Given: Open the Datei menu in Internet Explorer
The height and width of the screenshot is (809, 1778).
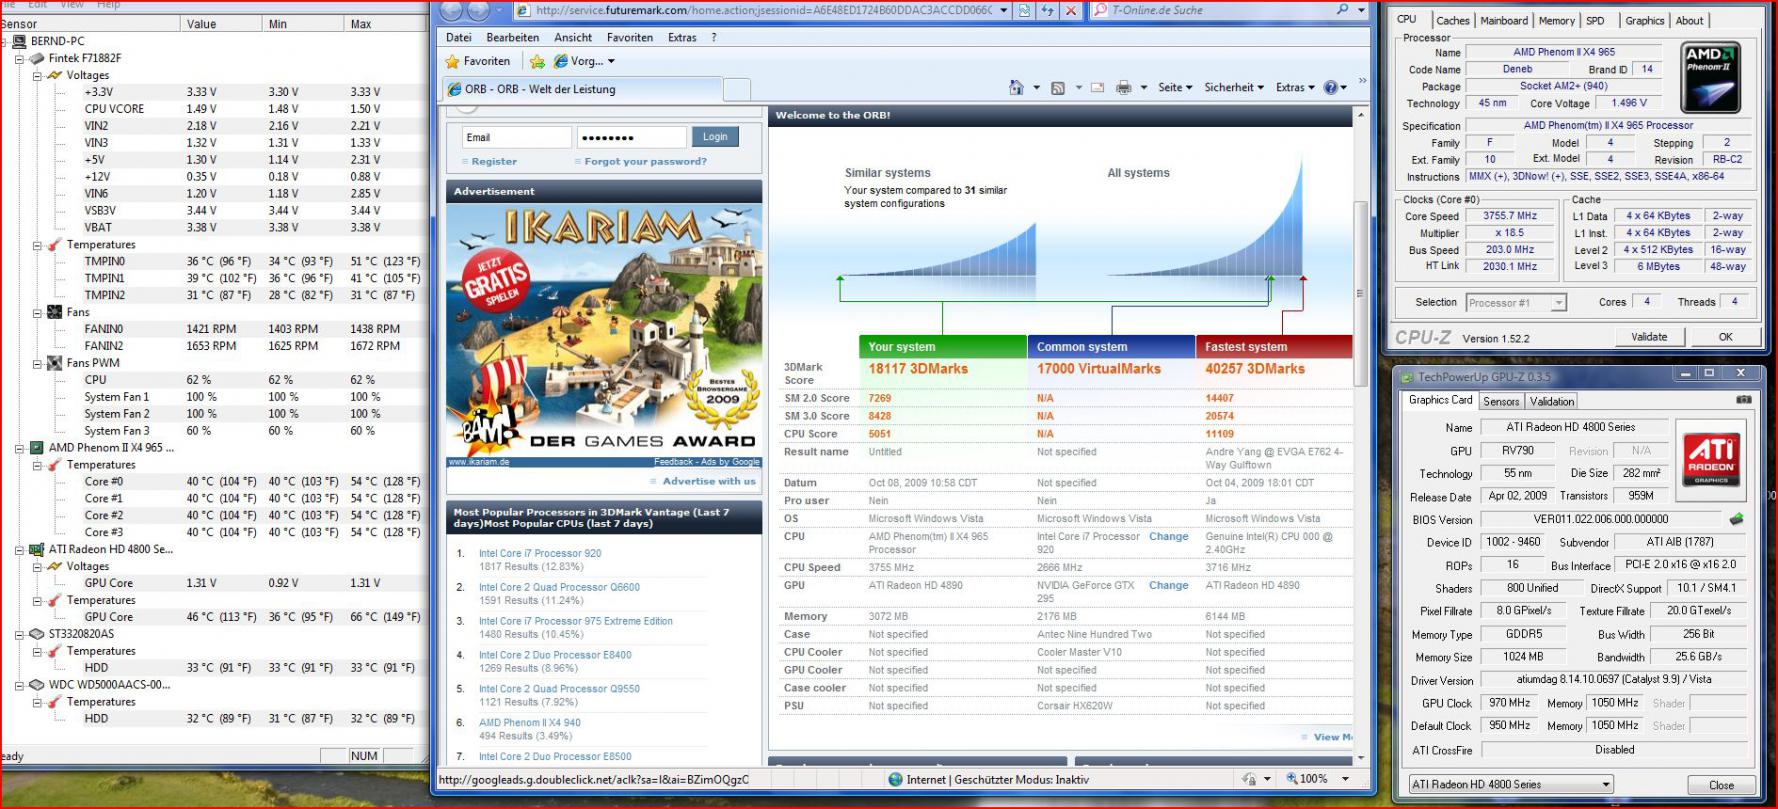Looking at the screenshot, I should pos(459,37).
